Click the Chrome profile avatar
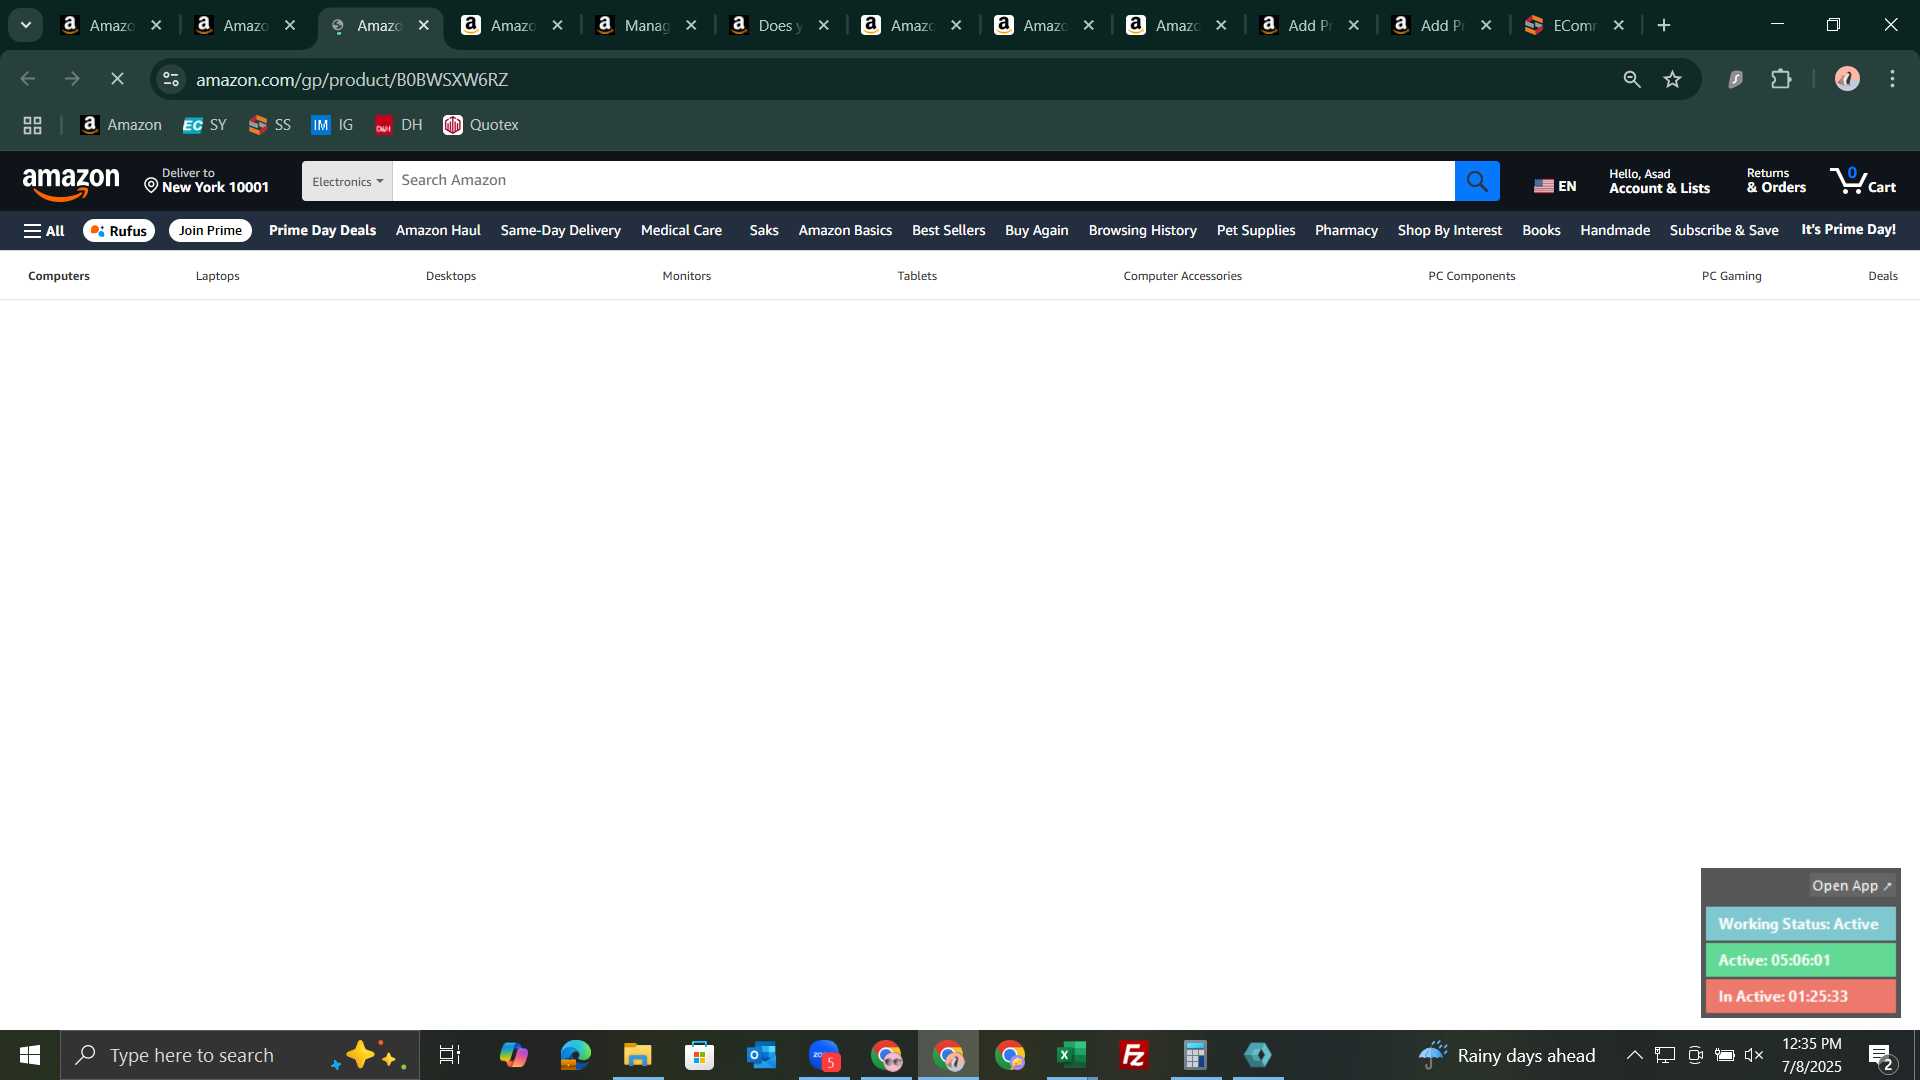Viewport: 1920px width, 1080px height. [x=1847, y=79]
